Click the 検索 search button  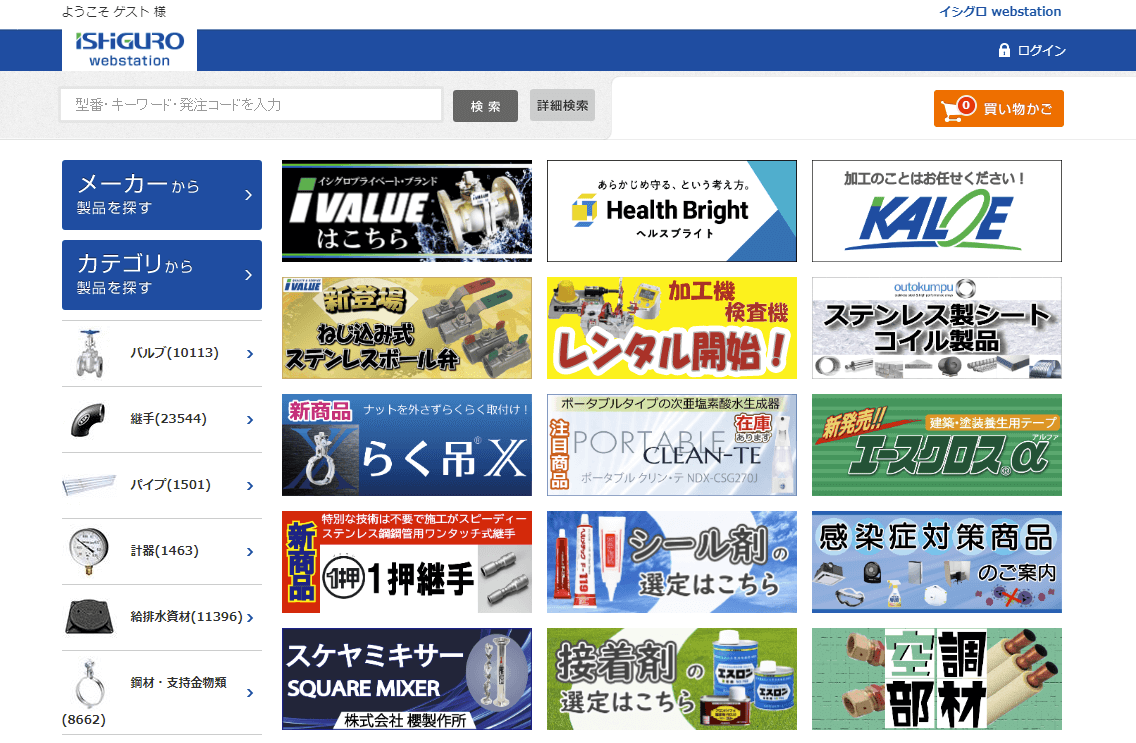[x=485, y=106]
